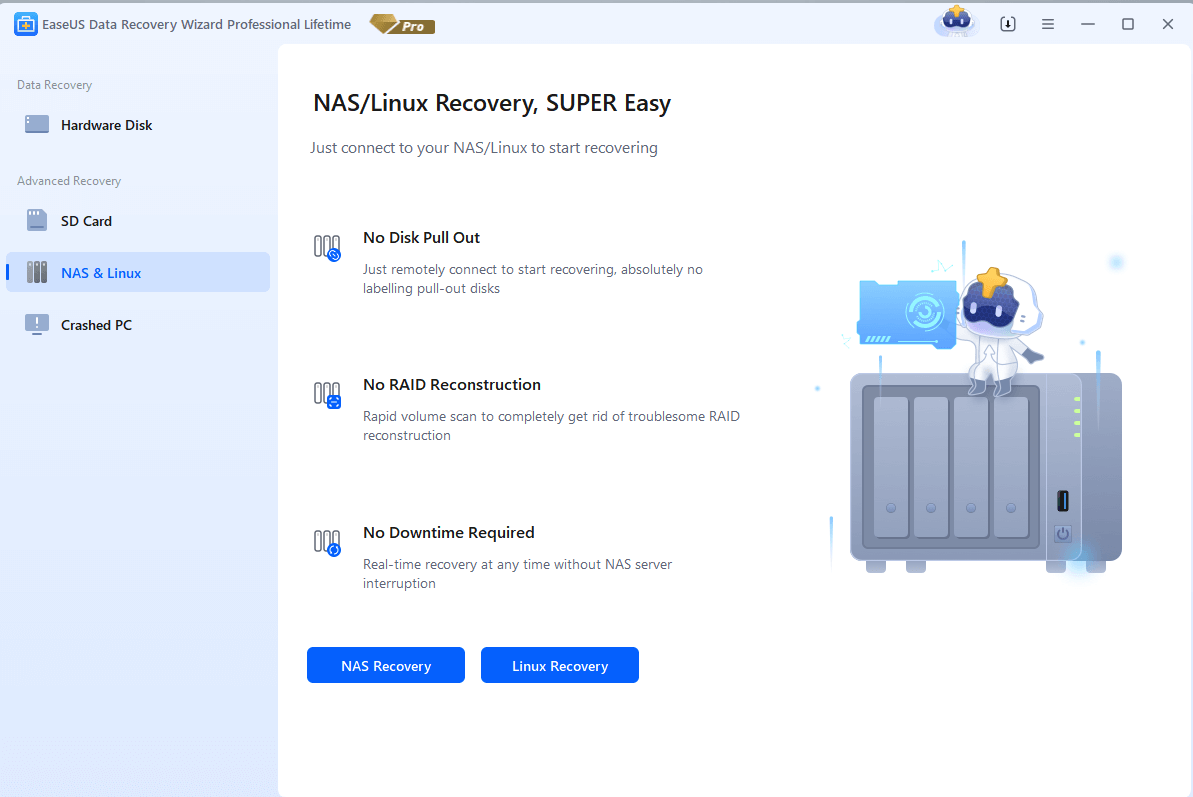Click the power symbol on the NAS illustration

[1061, 534]
